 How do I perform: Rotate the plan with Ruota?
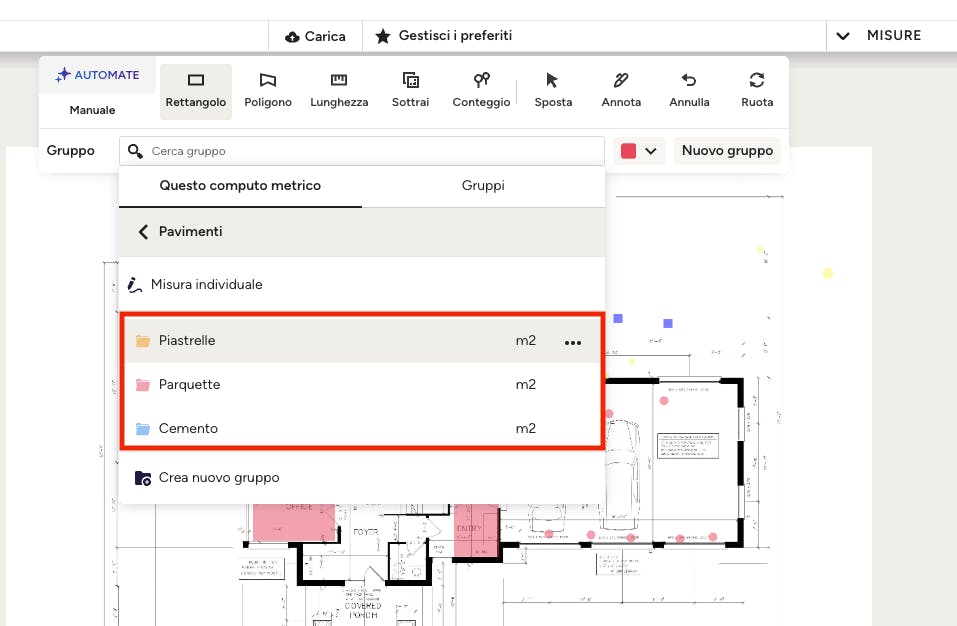[x=757, y=90]
